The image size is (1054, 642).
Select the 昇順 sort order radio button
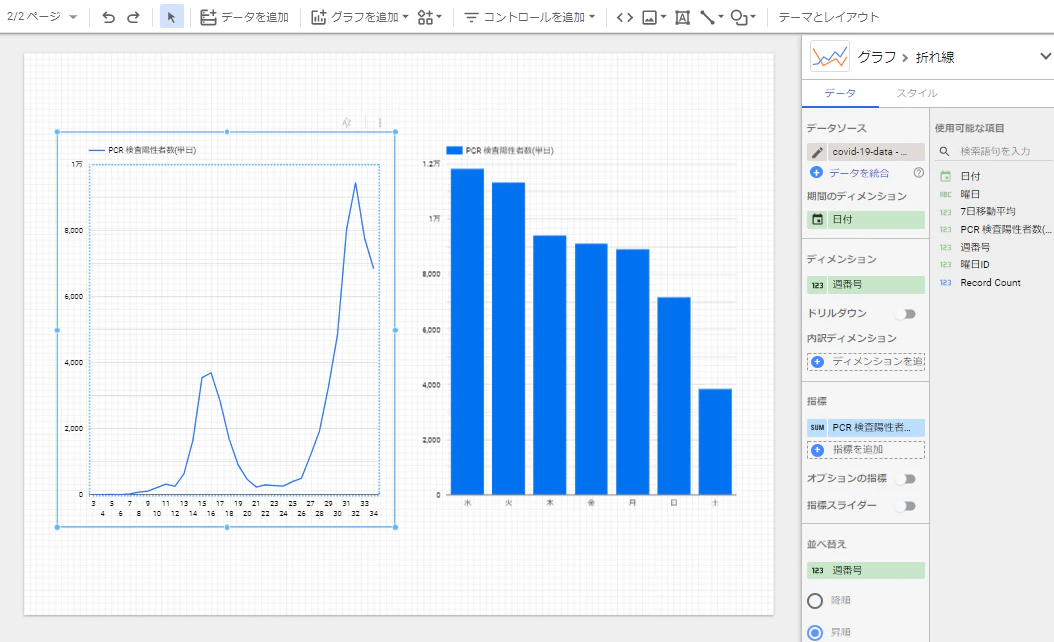point(815,633)
